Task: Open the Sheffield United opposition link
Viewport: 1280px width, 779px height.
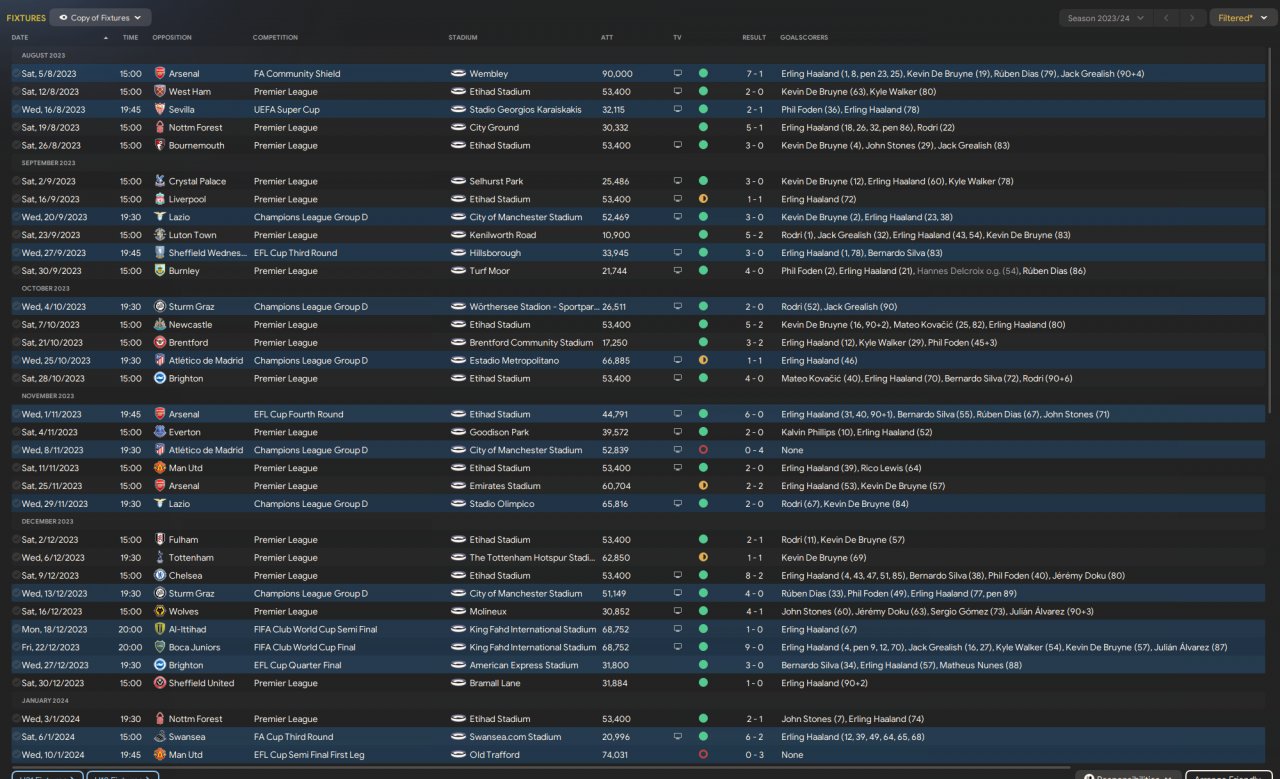Action: [201, 683]
